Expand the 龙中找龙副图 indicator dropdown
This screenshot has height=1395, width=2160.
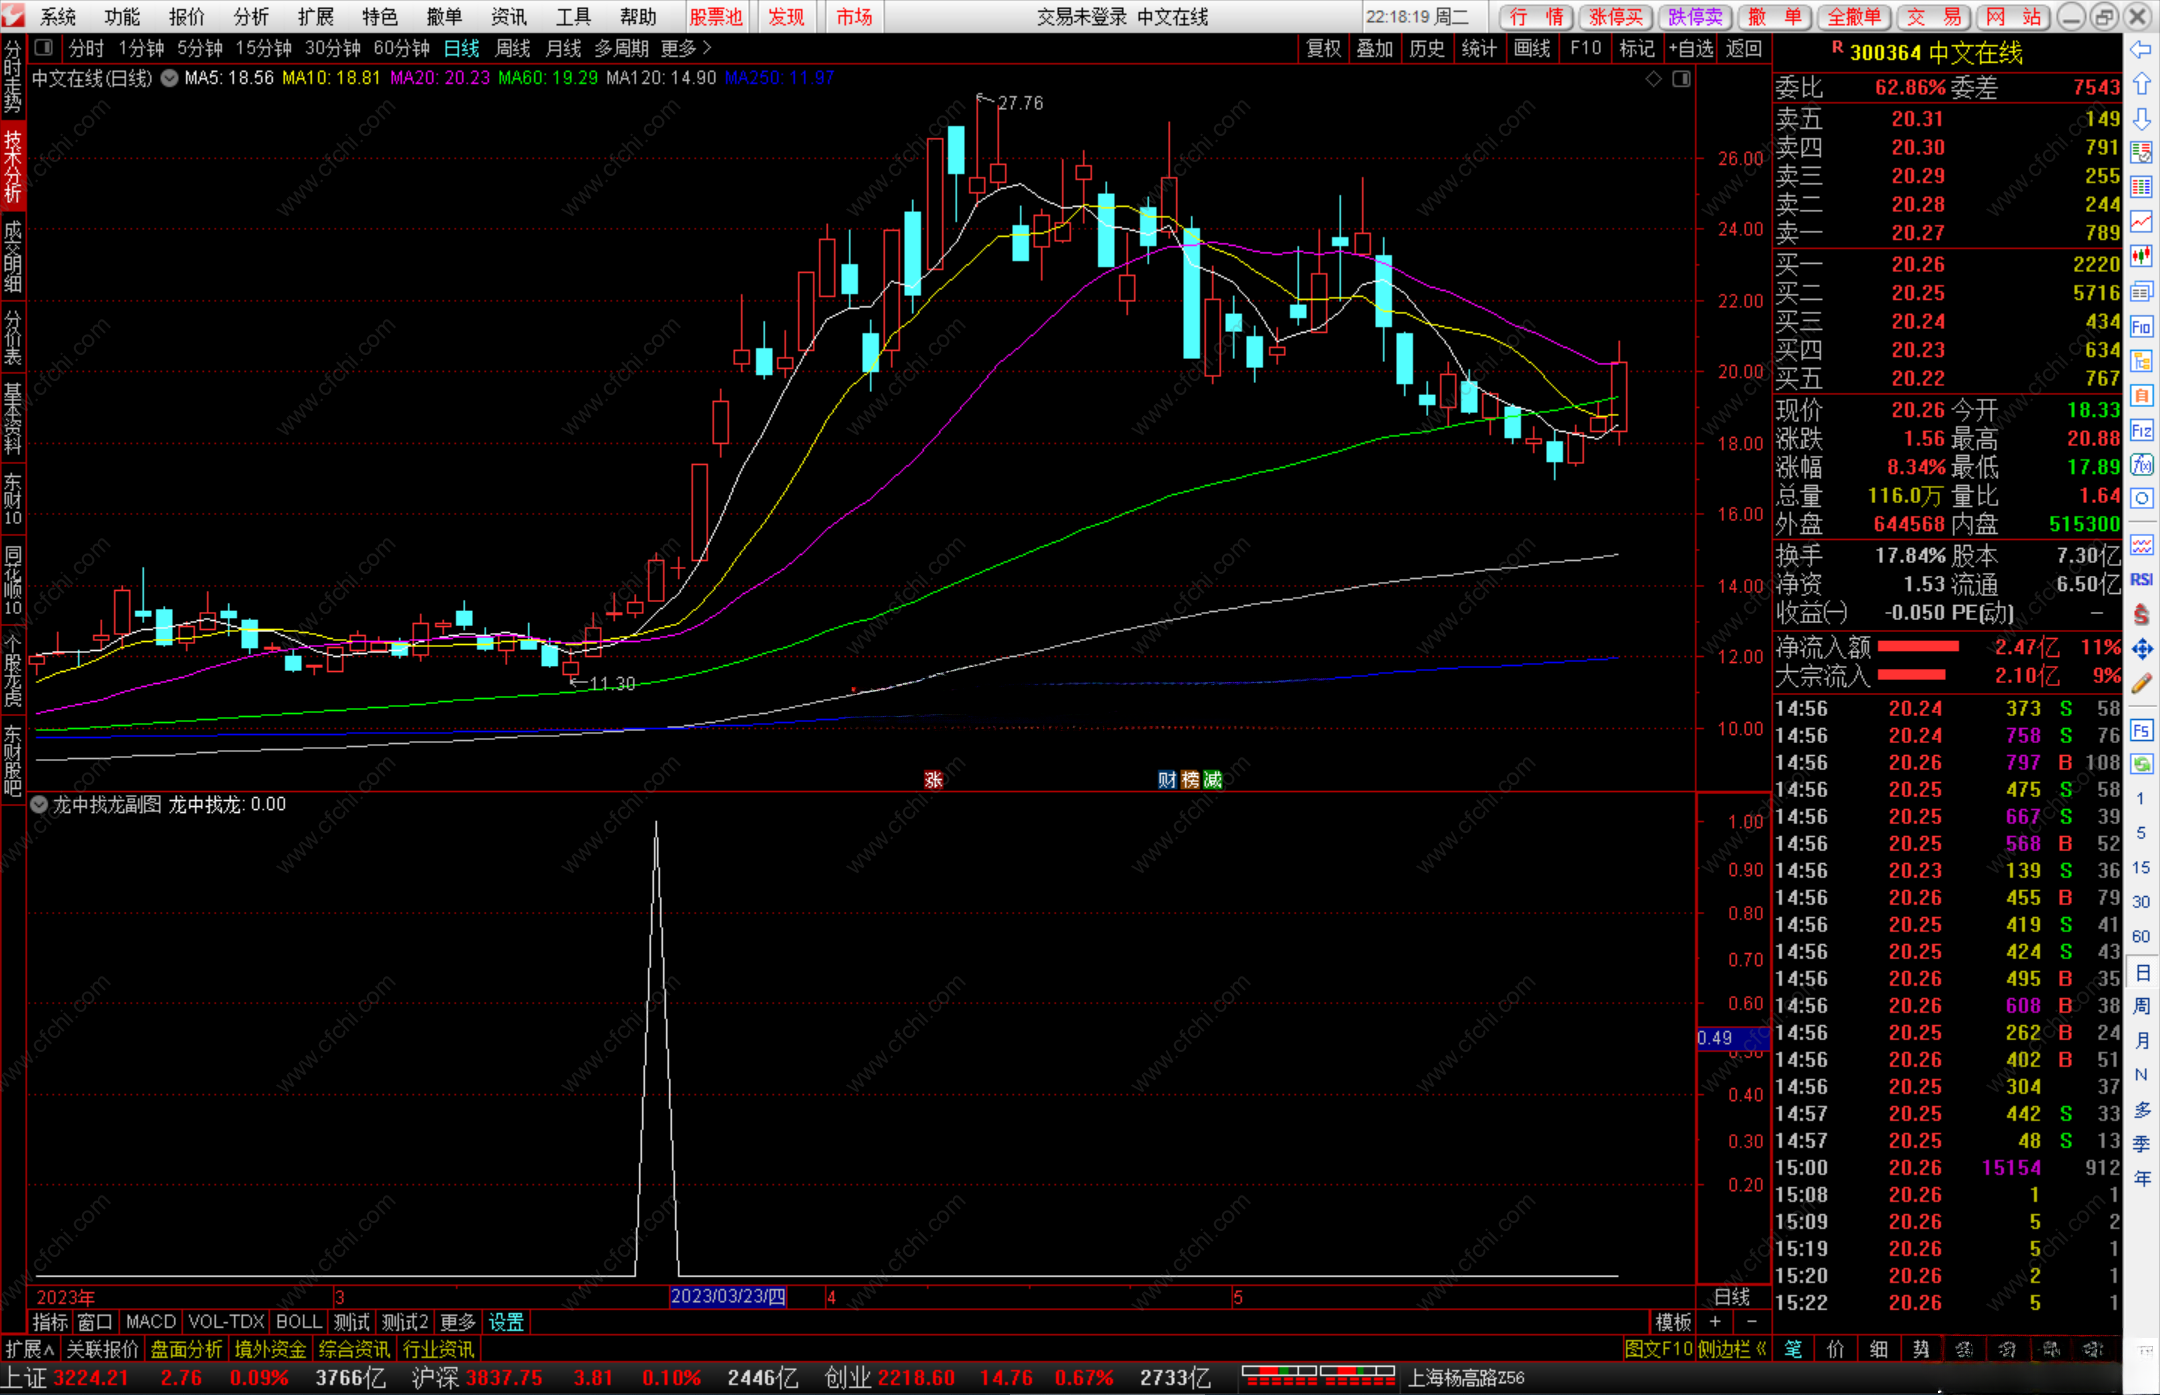pyautogui.click(x=39, y=805)
